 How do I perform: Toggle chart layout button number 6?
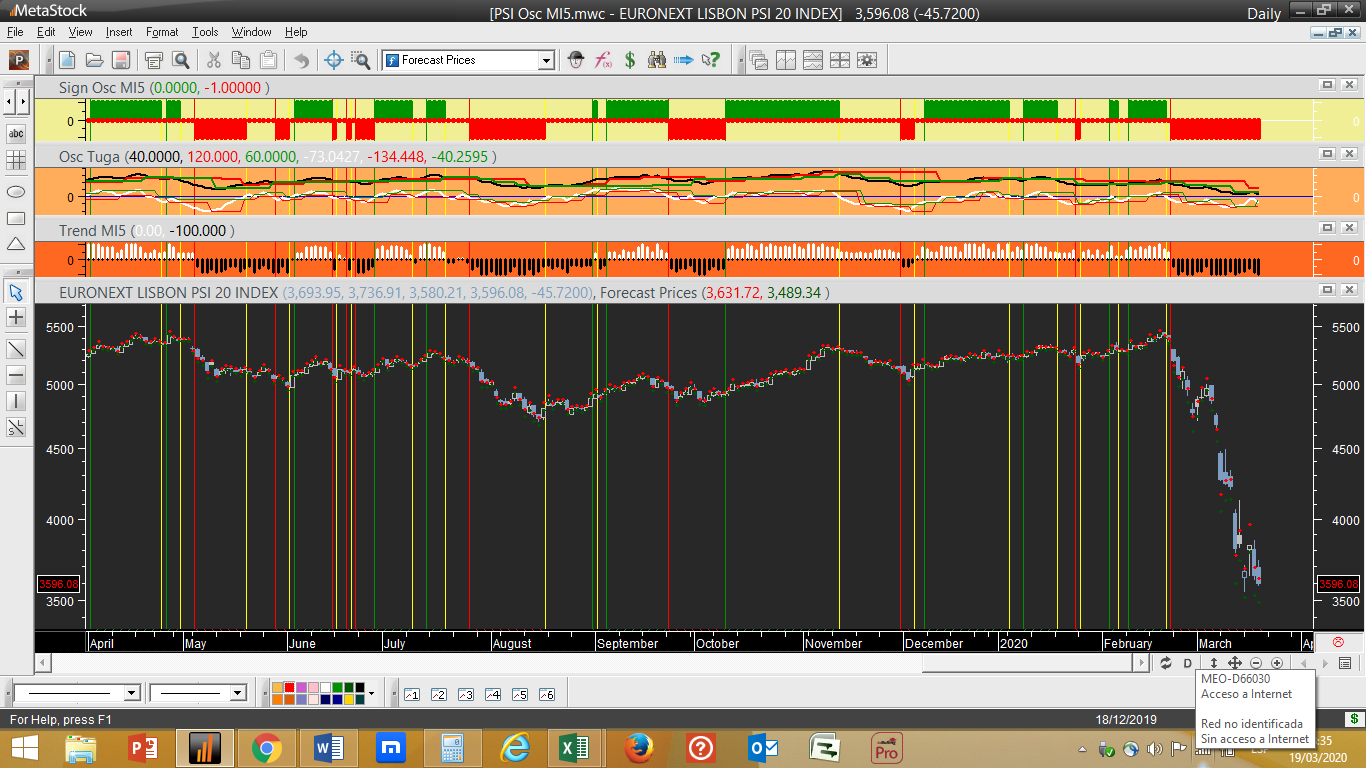(547, 694)
